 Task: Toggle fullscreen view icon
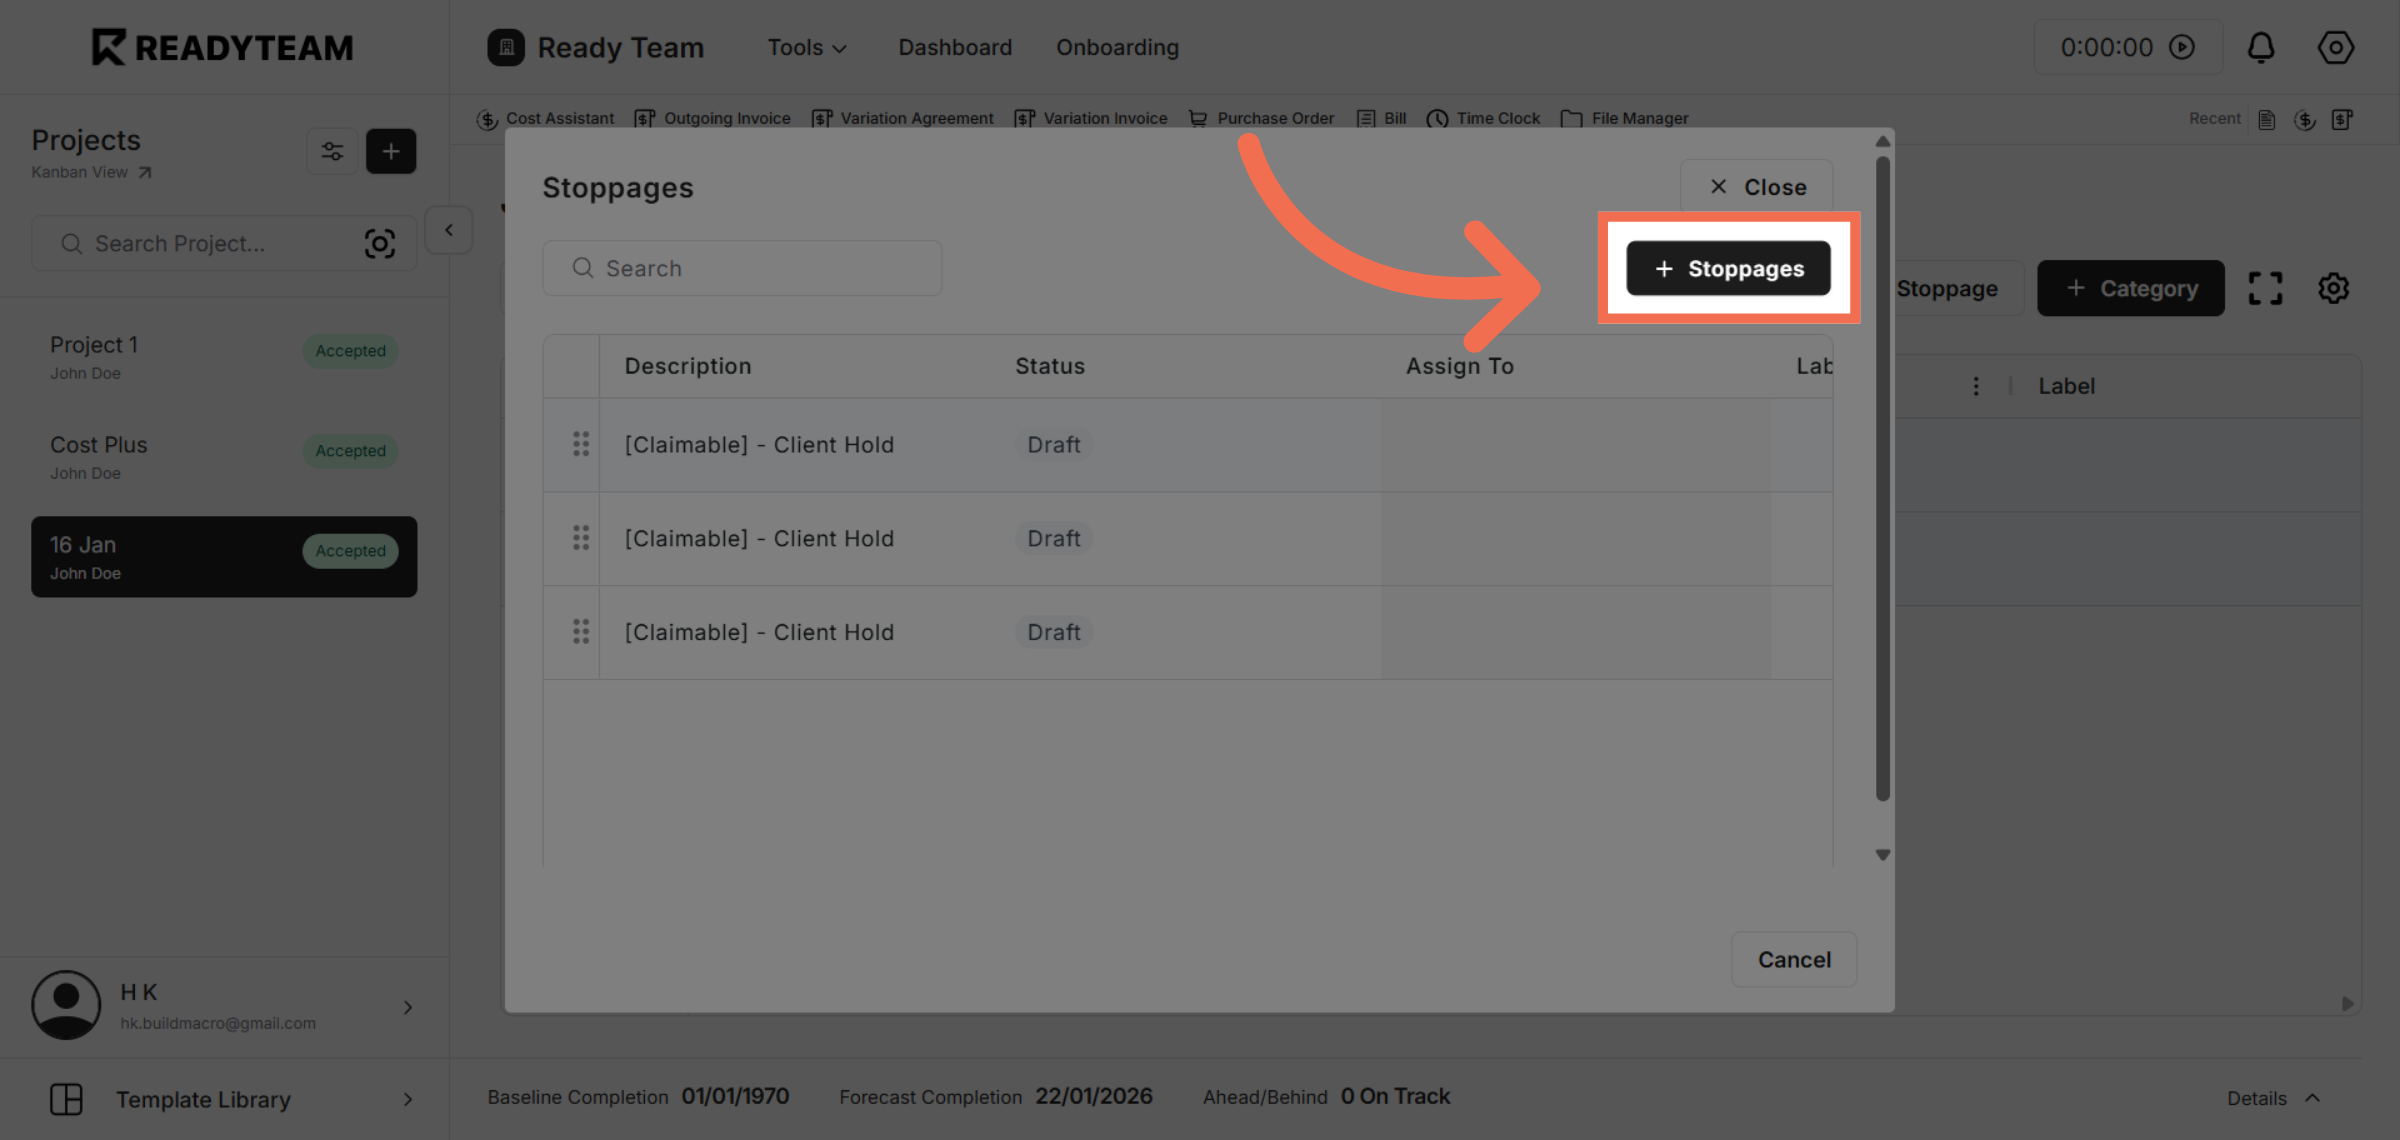[2265, 288]
